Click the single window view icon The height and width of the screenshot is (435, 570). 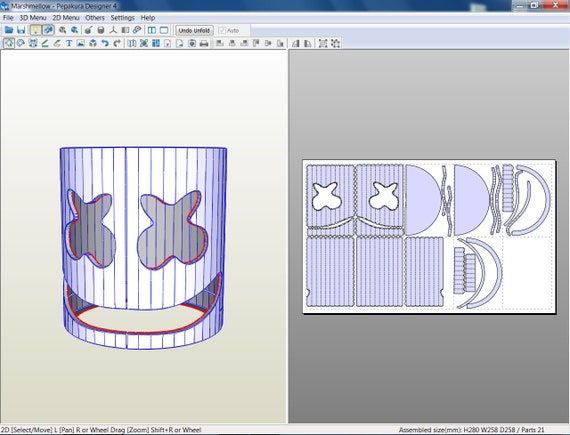[164, 30]
